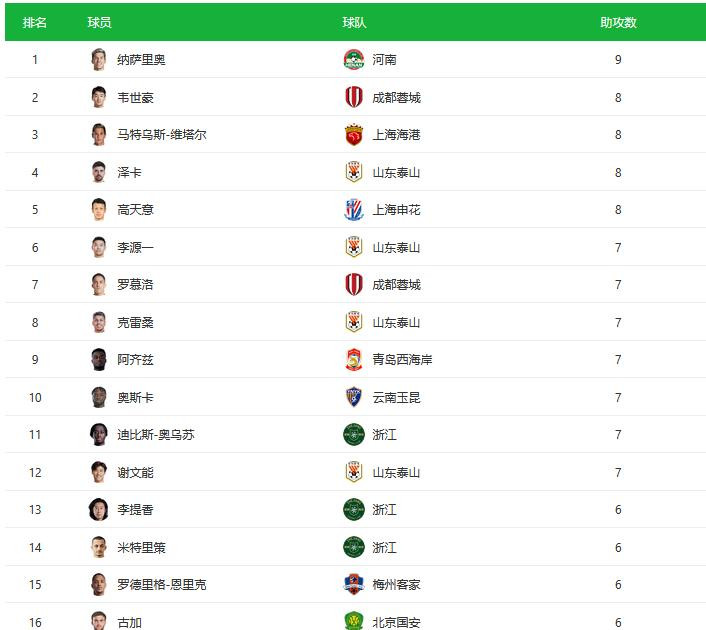Click the avatar of 阿齐兹
This screenshot has height=630, width=706.
tap(98, 360)
